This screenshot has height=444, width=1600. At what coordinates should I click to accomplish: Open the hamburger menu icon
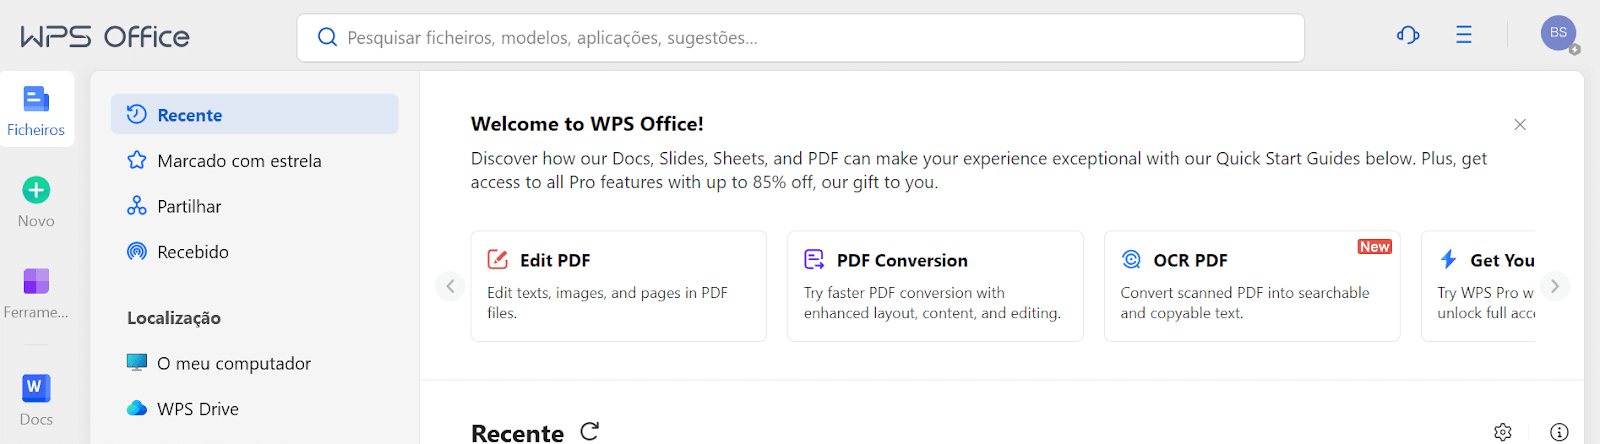pyautogui.click(x=1464, y=35)
